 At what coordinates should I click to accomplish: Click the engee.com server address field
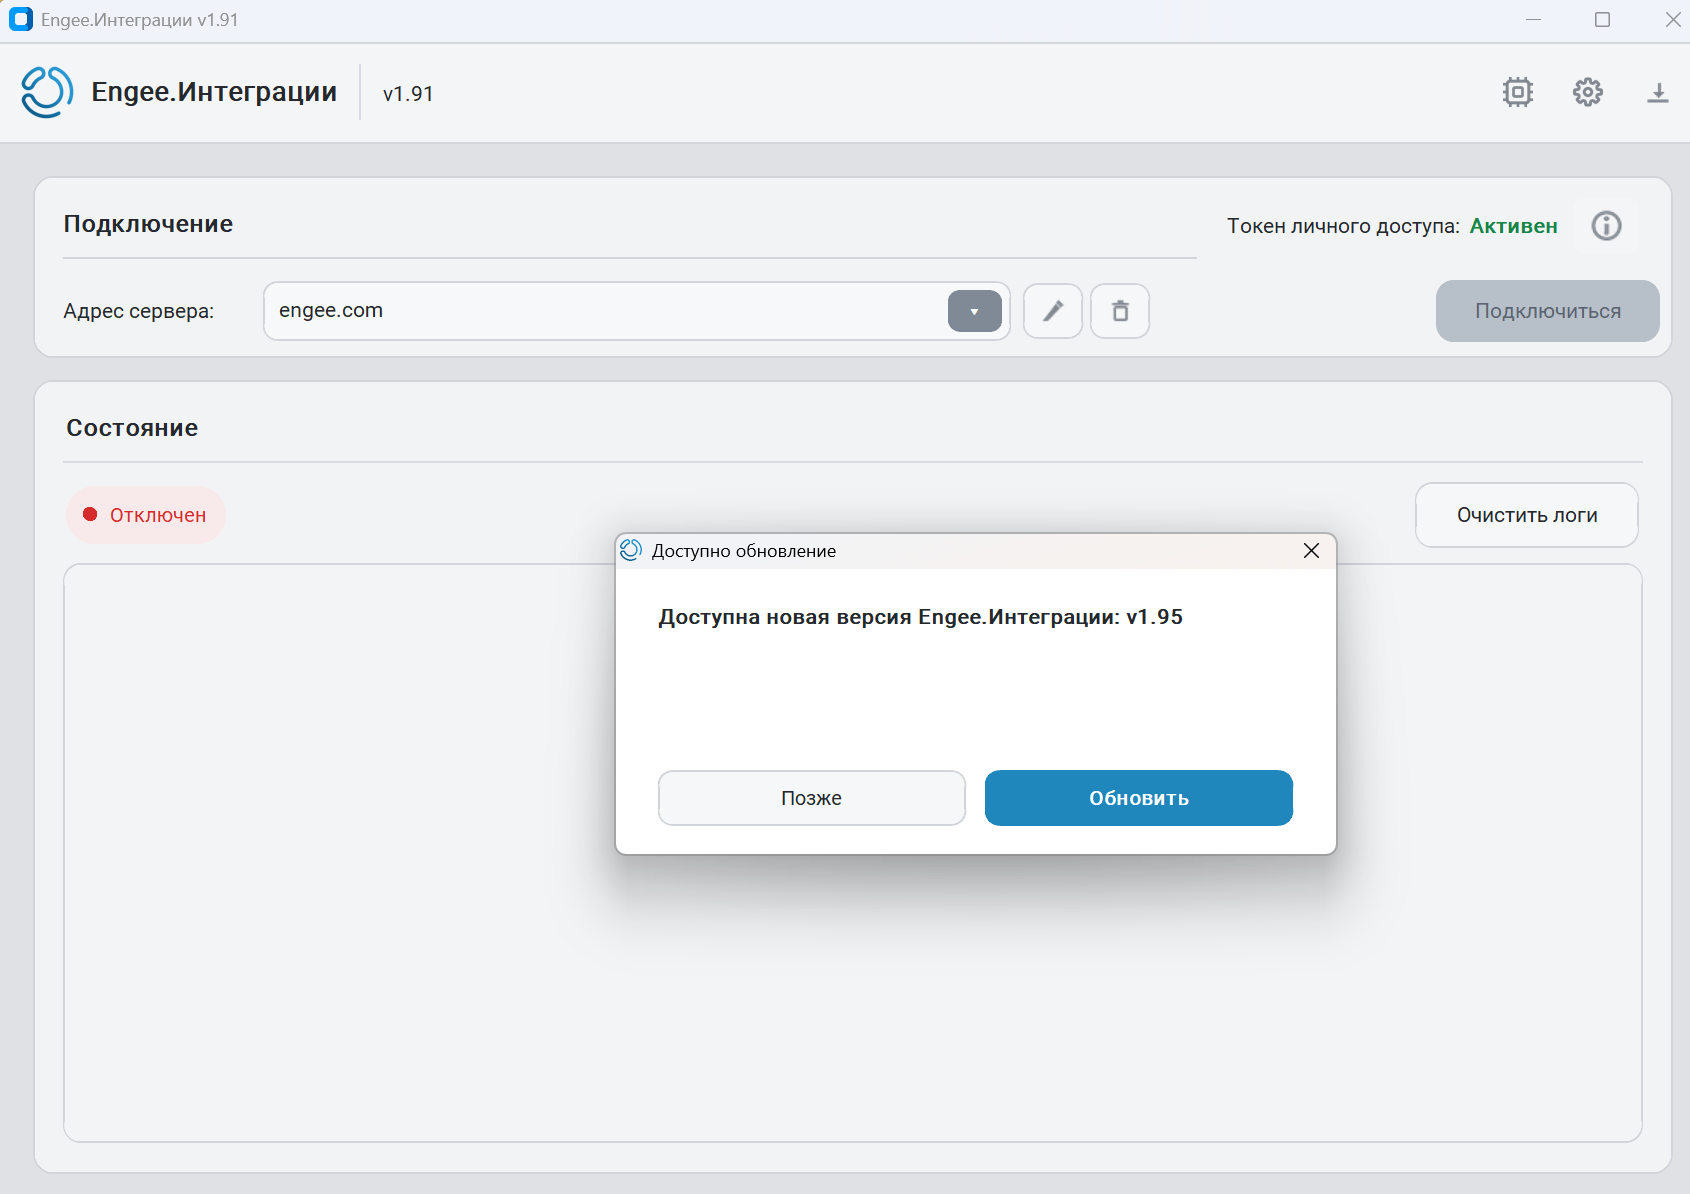(637, 311)
